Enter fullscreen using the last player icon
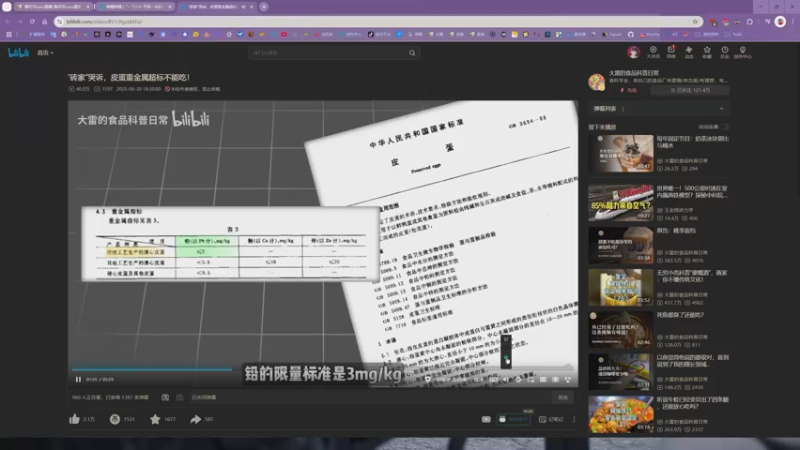 coord(567,380)
